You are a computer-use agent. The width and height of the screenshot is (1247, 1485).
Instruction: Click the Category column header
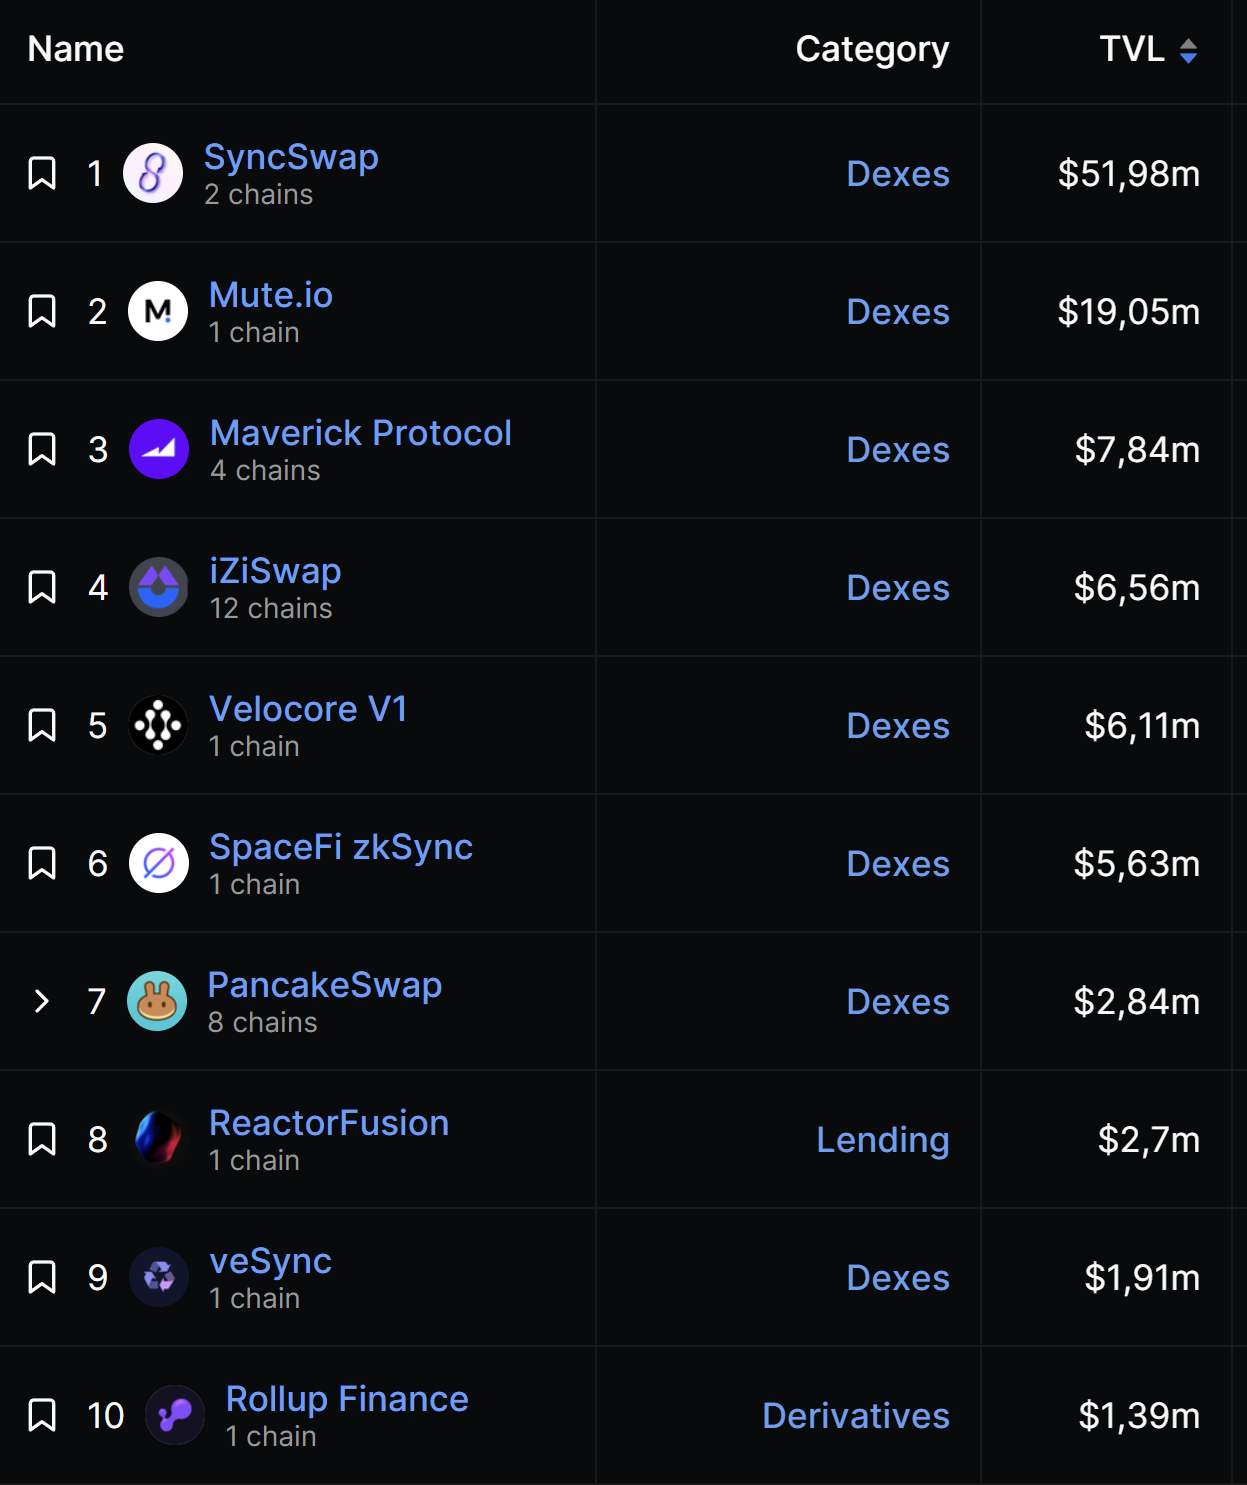click(872, 49)
